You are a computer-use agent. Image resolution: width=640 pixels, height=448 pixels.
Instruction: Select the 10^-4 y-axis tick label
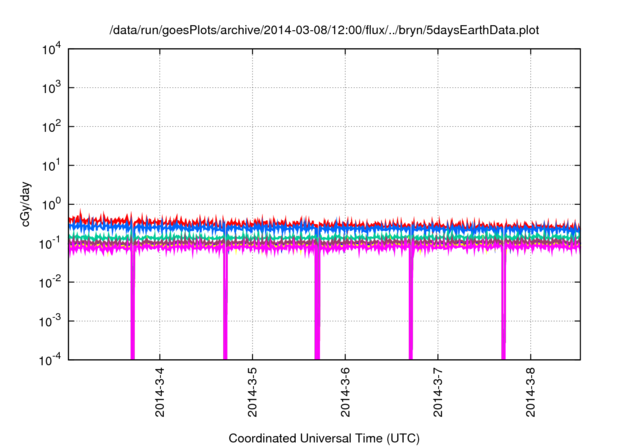click(50, 360)
